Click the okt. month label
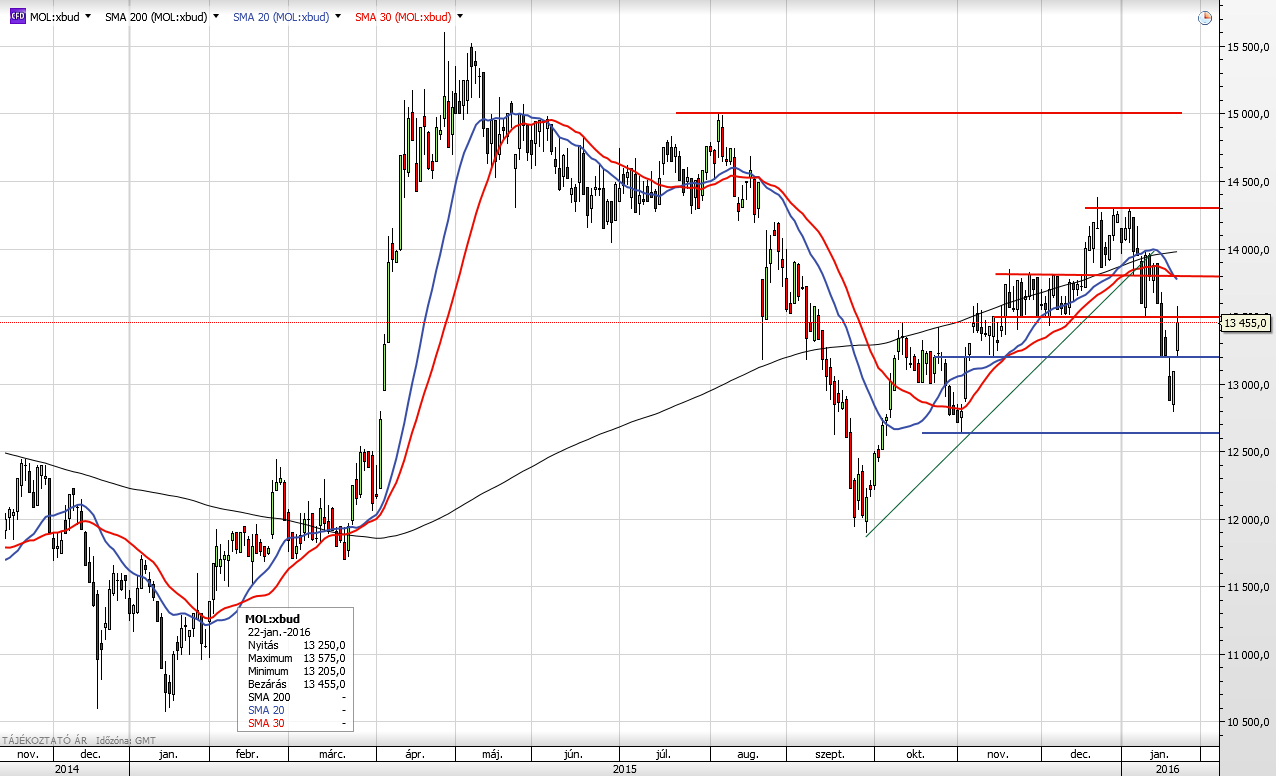The width and height of the screenshot is (1276, 776). click(x=914, y=753)
